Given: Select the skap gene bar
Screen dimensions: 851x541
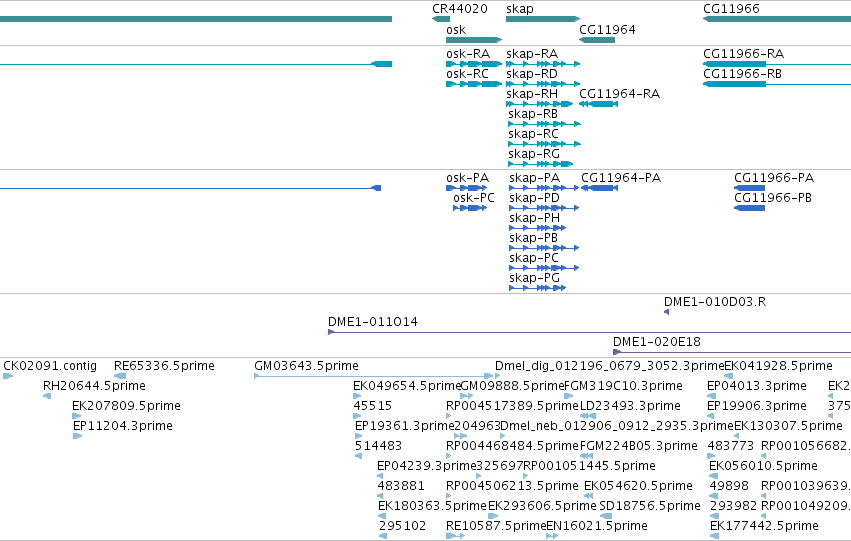Looking at the screenshot, I should tap(543, 19).
